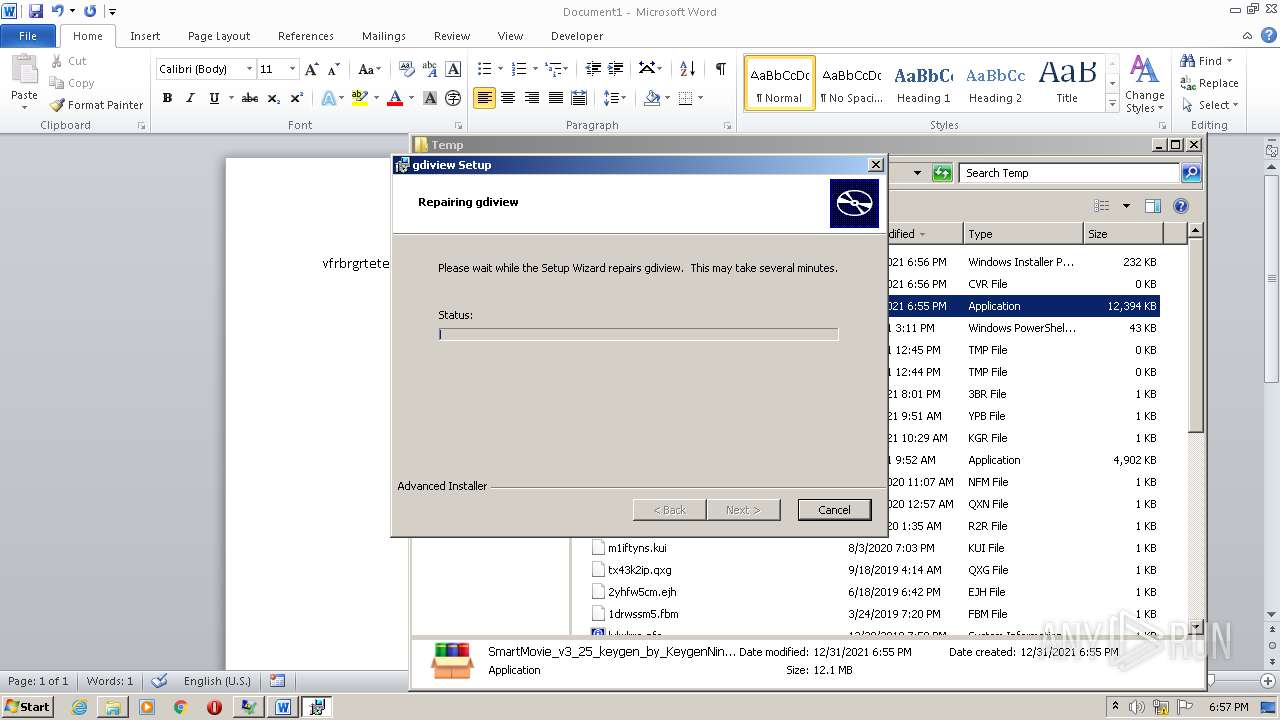
Task: Click Bullets list icon
Action: pyautogui.click(x=485, y=69)
